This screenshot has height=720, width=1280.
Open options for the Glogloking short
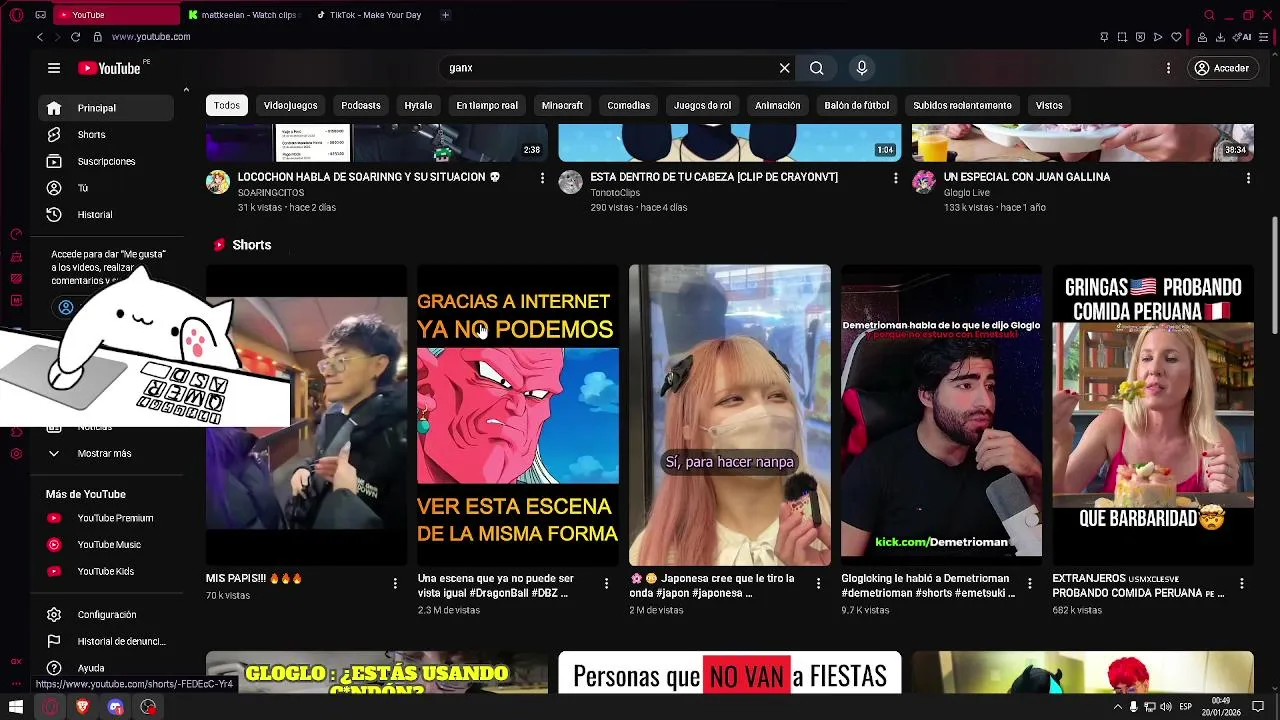(x=1030, y=583)
